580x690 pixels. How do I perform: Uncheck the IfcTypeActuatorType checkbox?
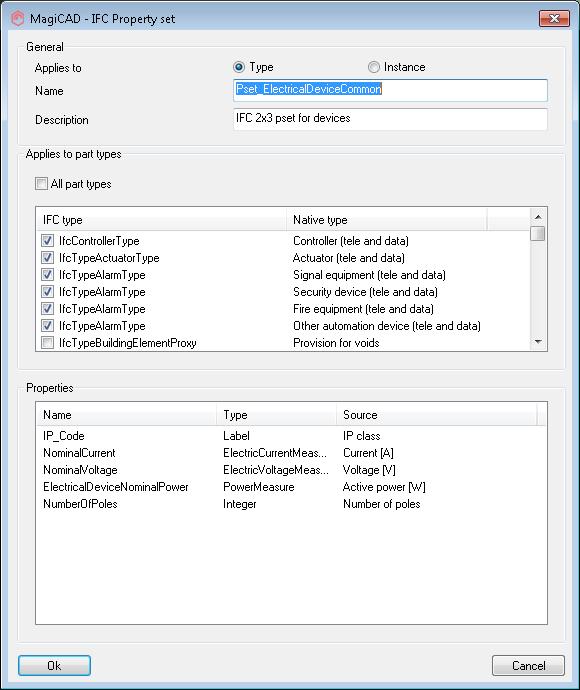tap(48, 258)
